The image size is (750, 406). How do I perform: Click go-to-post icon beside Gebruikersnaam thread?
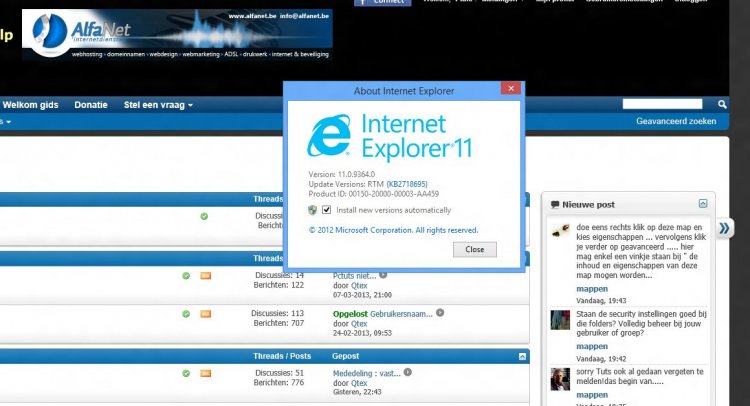(x=440, y=313)
